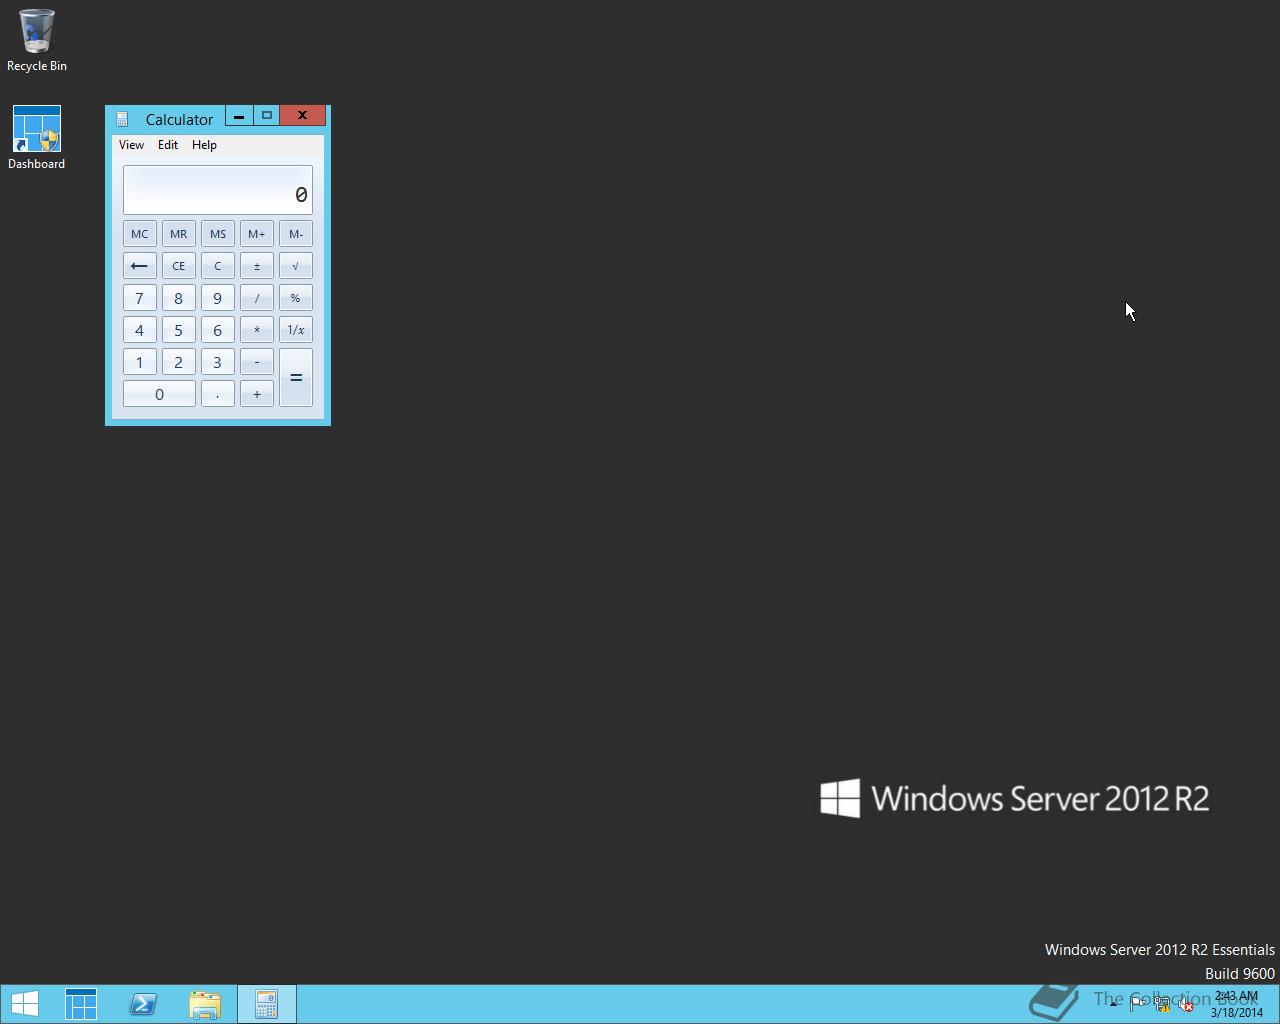Click the CE clear entry button

tap(179, 266)
